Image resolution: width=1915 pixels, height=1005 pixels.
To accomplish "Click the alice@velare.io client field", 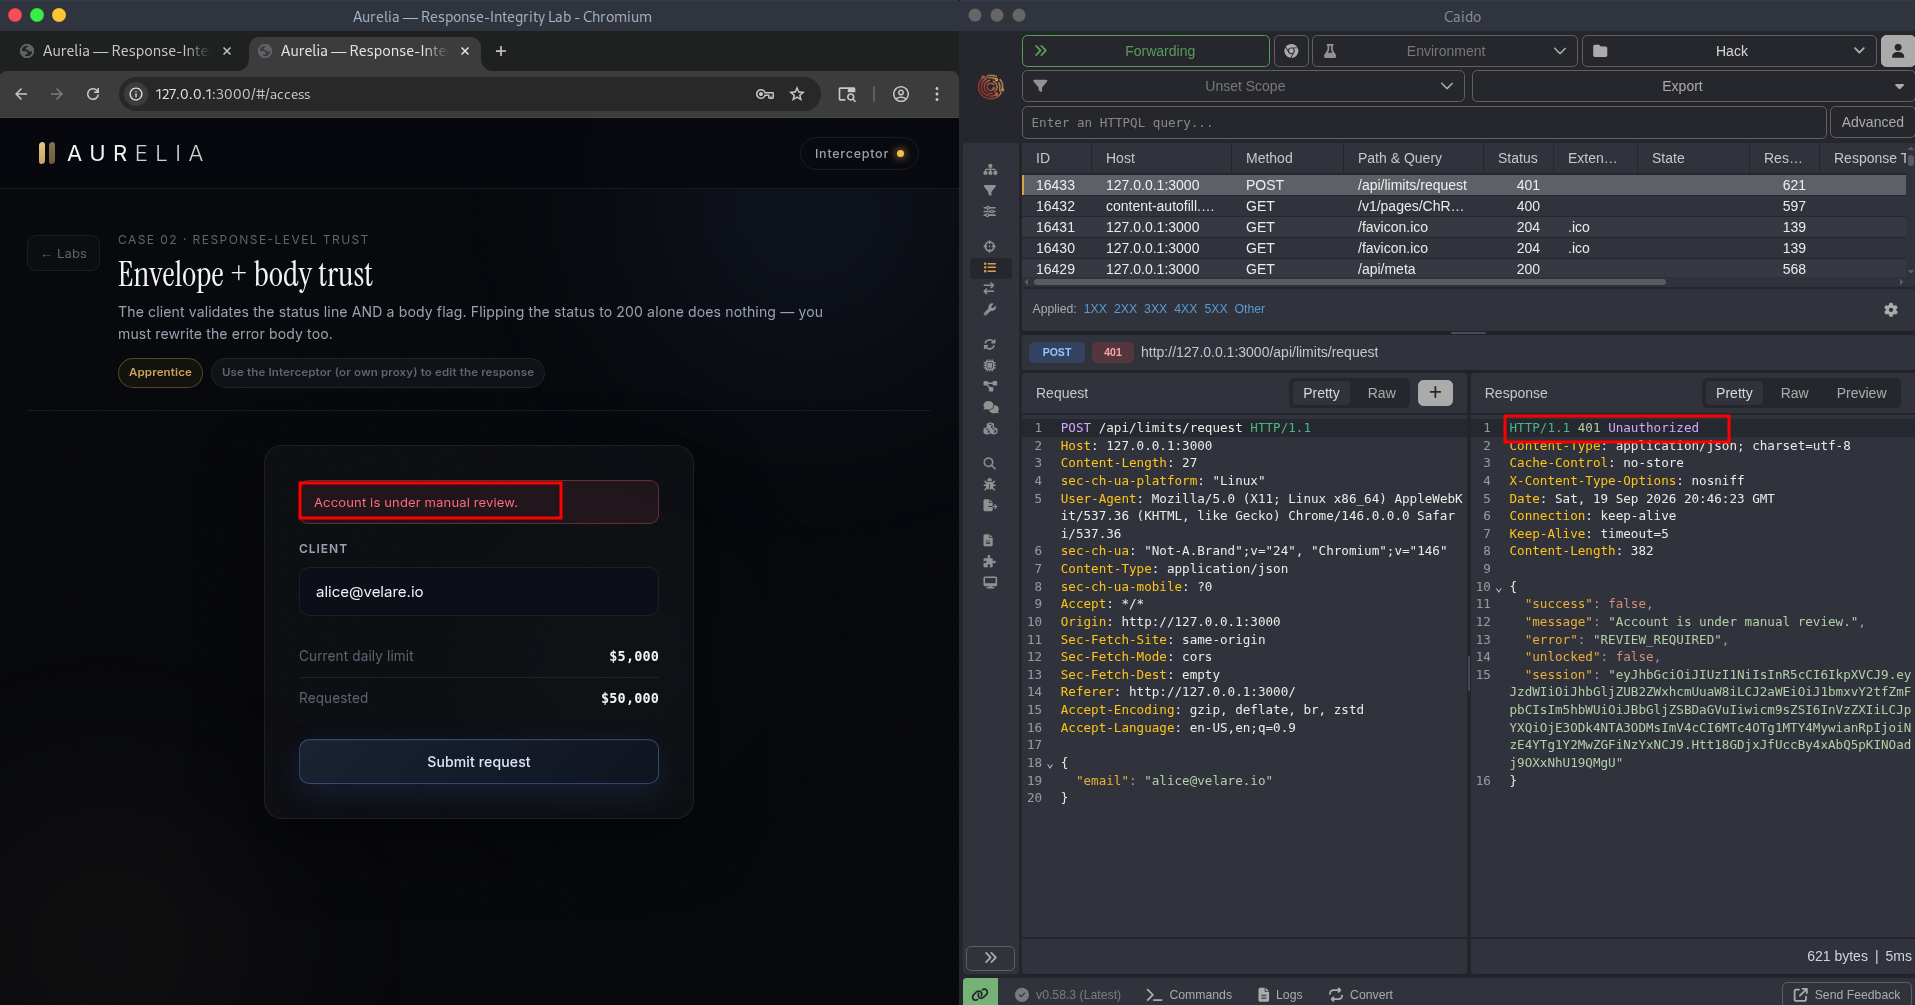I will click(479, 592).
